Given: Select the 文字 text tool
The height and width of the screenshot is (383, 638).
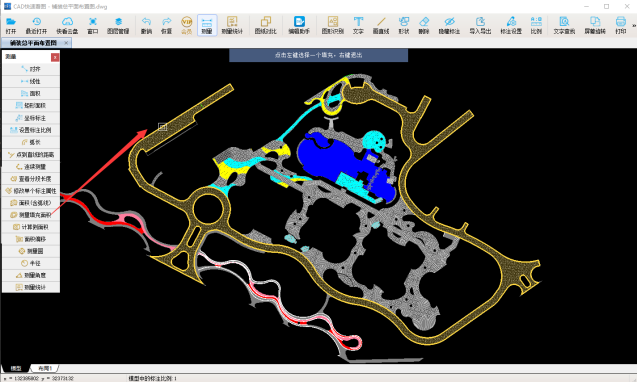Looking at the screenshot, I should tap(358, 25).
